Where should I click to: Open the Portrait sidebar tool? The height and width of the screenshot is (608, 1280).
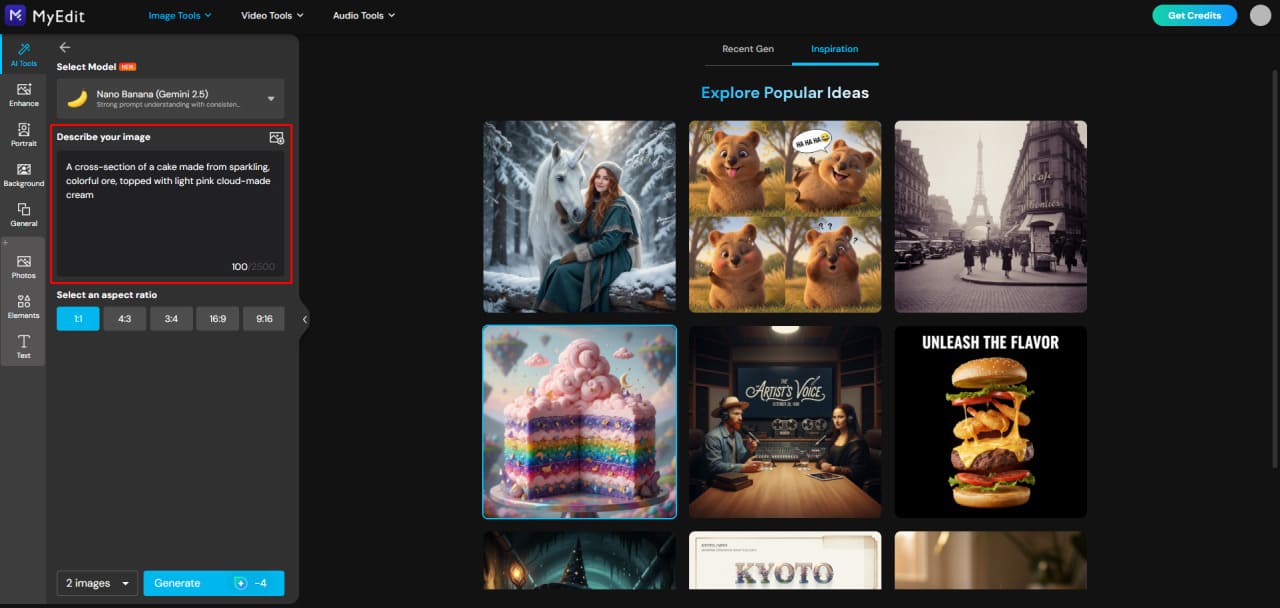pos(23,135)
